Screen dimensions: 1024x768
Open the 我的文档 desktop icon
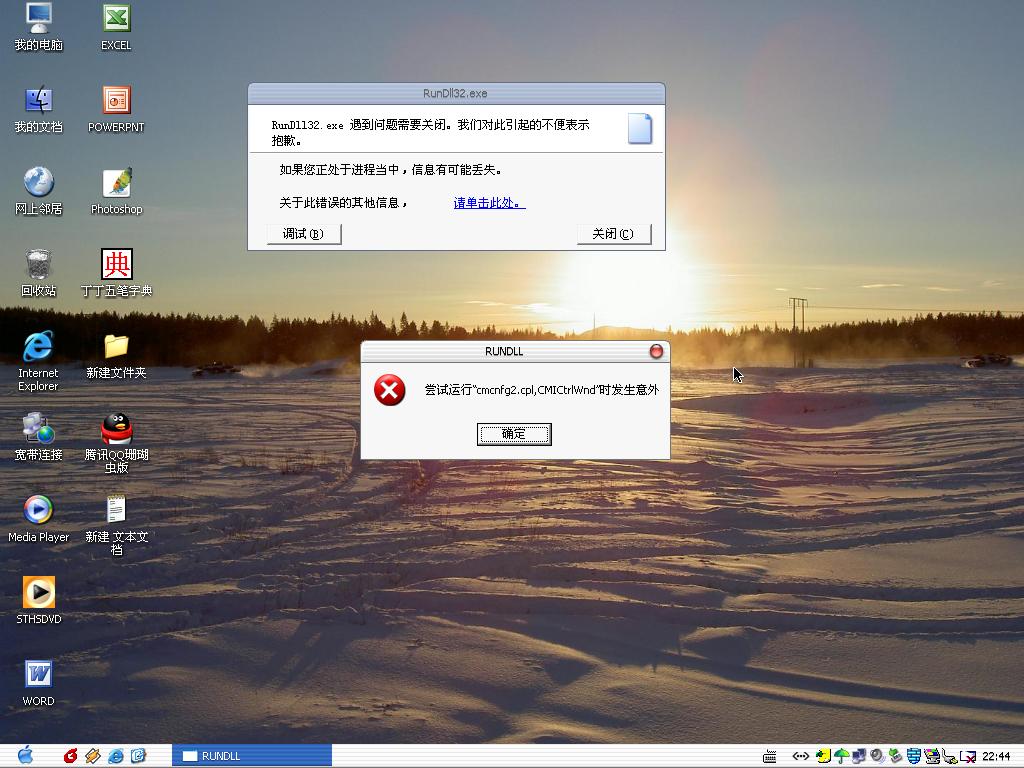[x=38, y=110]
